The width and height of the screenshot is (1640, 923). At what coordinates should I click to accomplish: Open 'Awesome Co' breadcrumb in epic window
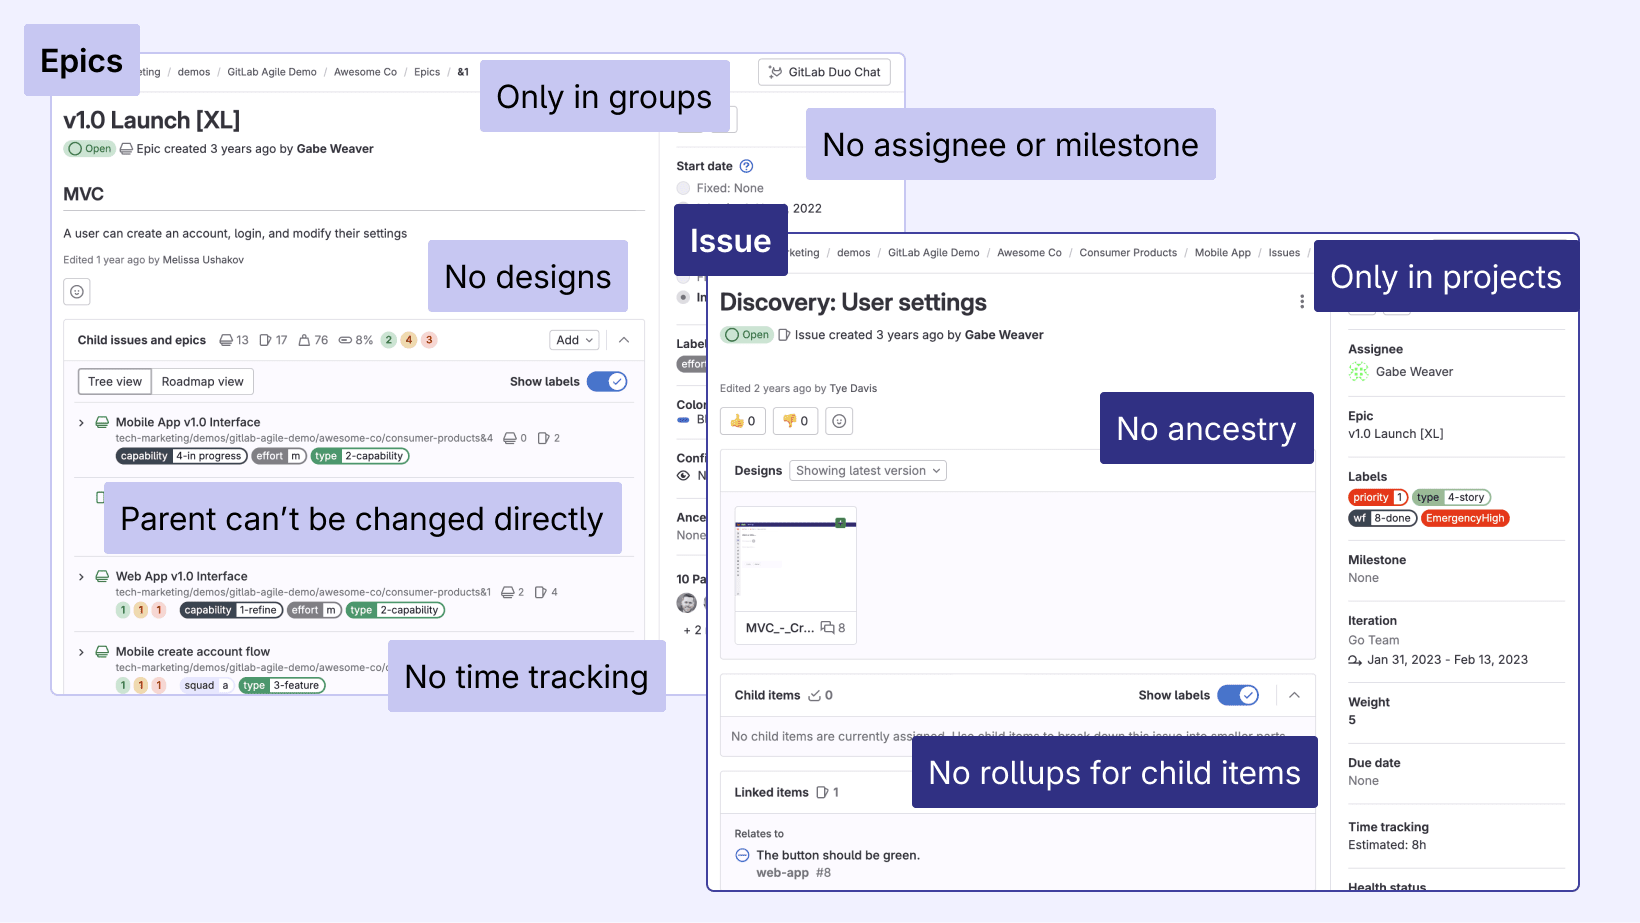coord(365,72)
